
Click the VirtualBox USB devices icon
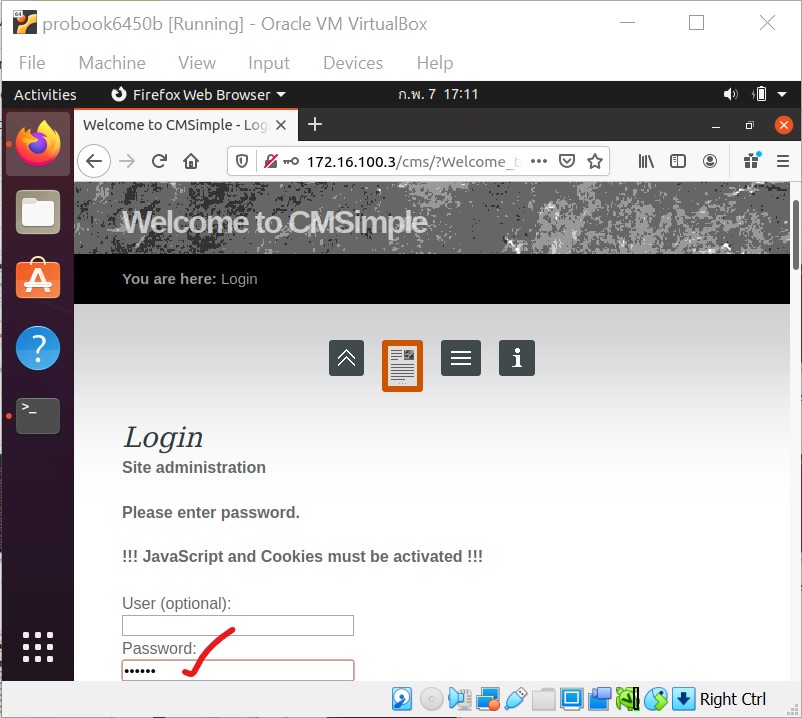click(x=516, y=699)
